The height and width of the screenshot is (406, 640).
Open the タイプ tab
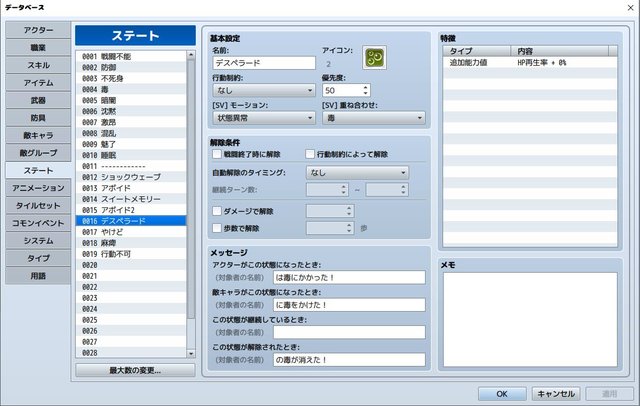pos(38,258)
